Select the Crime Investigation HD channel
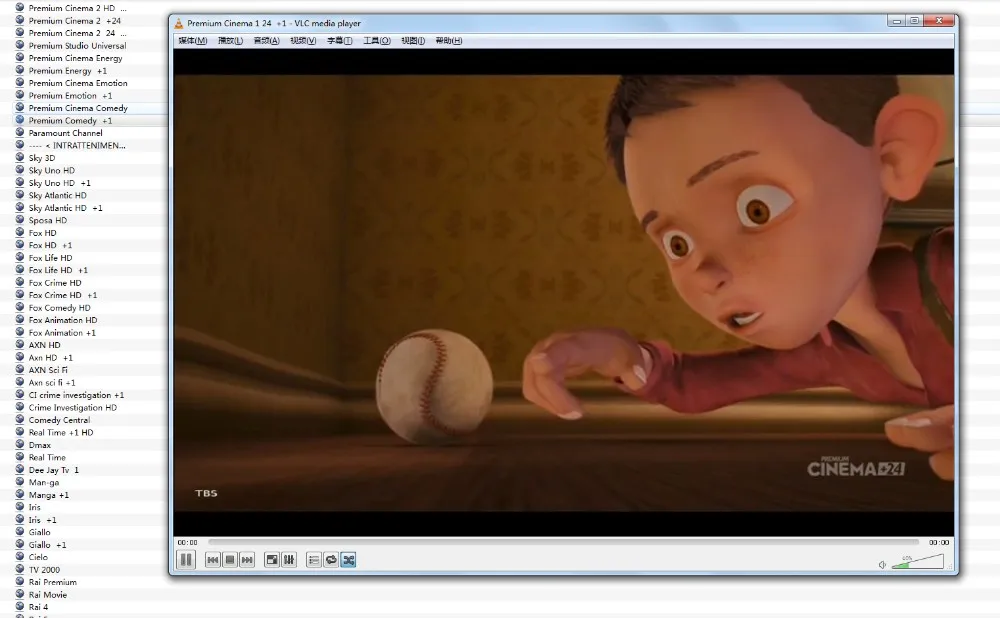 pos(73,408)
